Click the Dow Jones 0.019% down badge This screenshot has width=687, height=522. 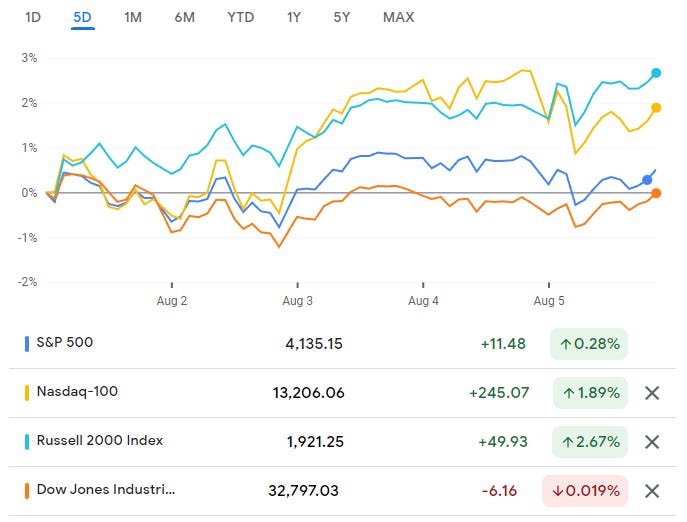point(585,491)
